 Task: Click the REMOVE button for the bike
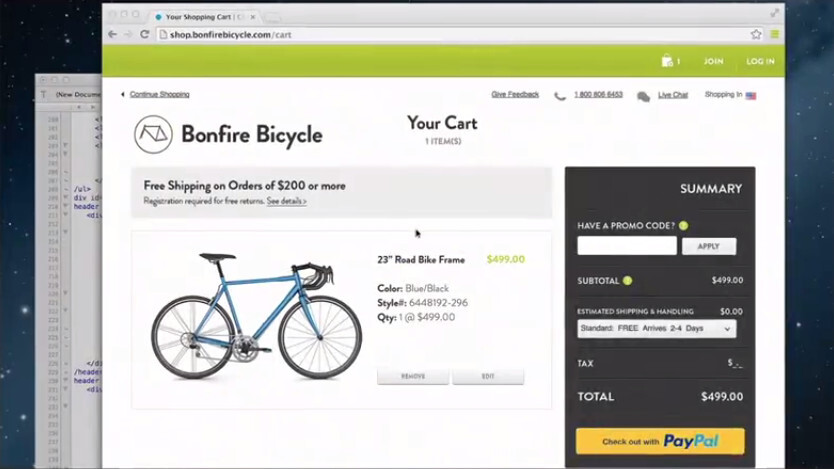(413, 376)
